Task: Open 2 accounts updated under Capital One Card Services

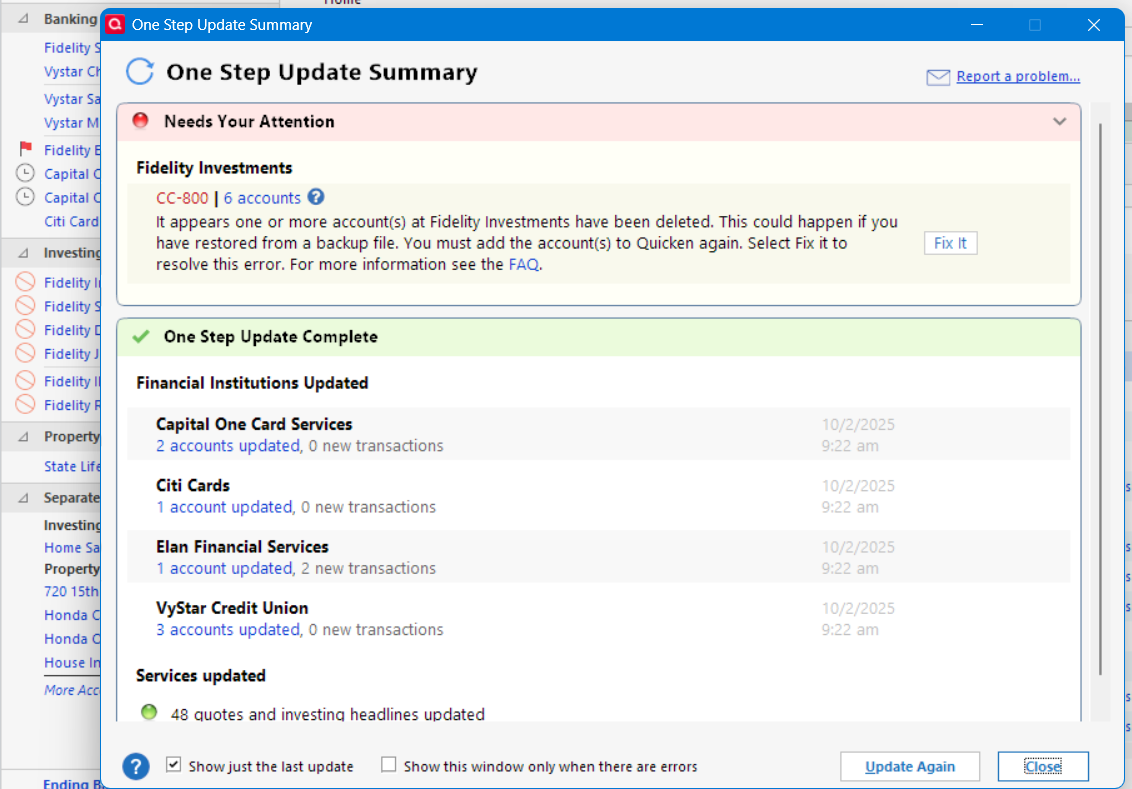Action: (x=227, y=446)
